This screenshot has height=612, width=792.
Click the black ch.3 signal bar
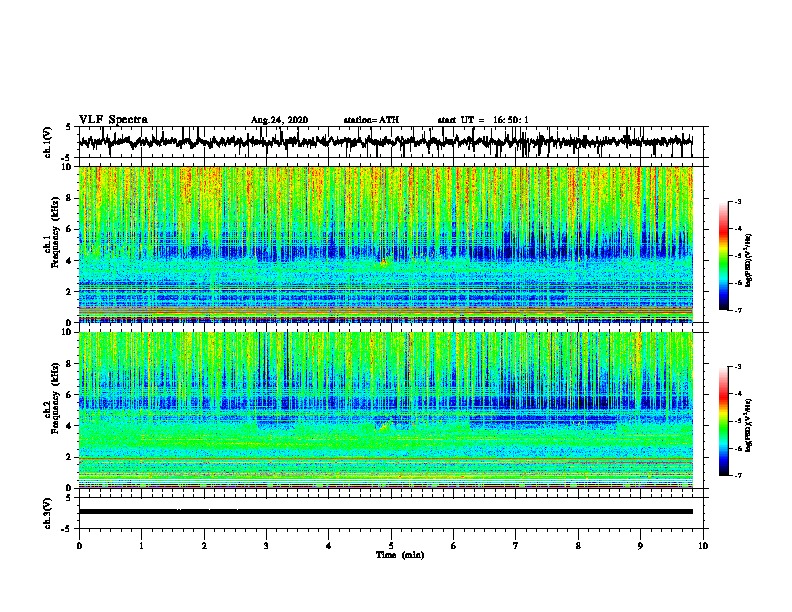(x=386, y=512)
